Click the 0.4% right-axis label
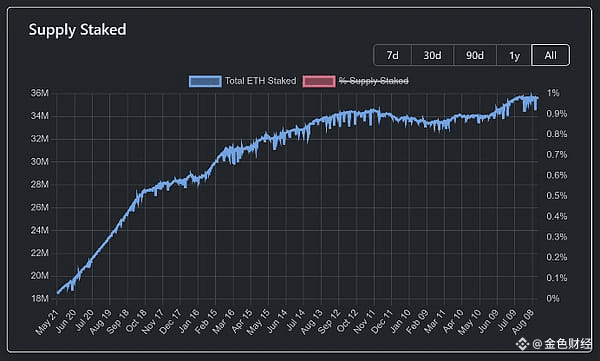The height and width of the screenshot is (361, 600). [x=557, y=216]
